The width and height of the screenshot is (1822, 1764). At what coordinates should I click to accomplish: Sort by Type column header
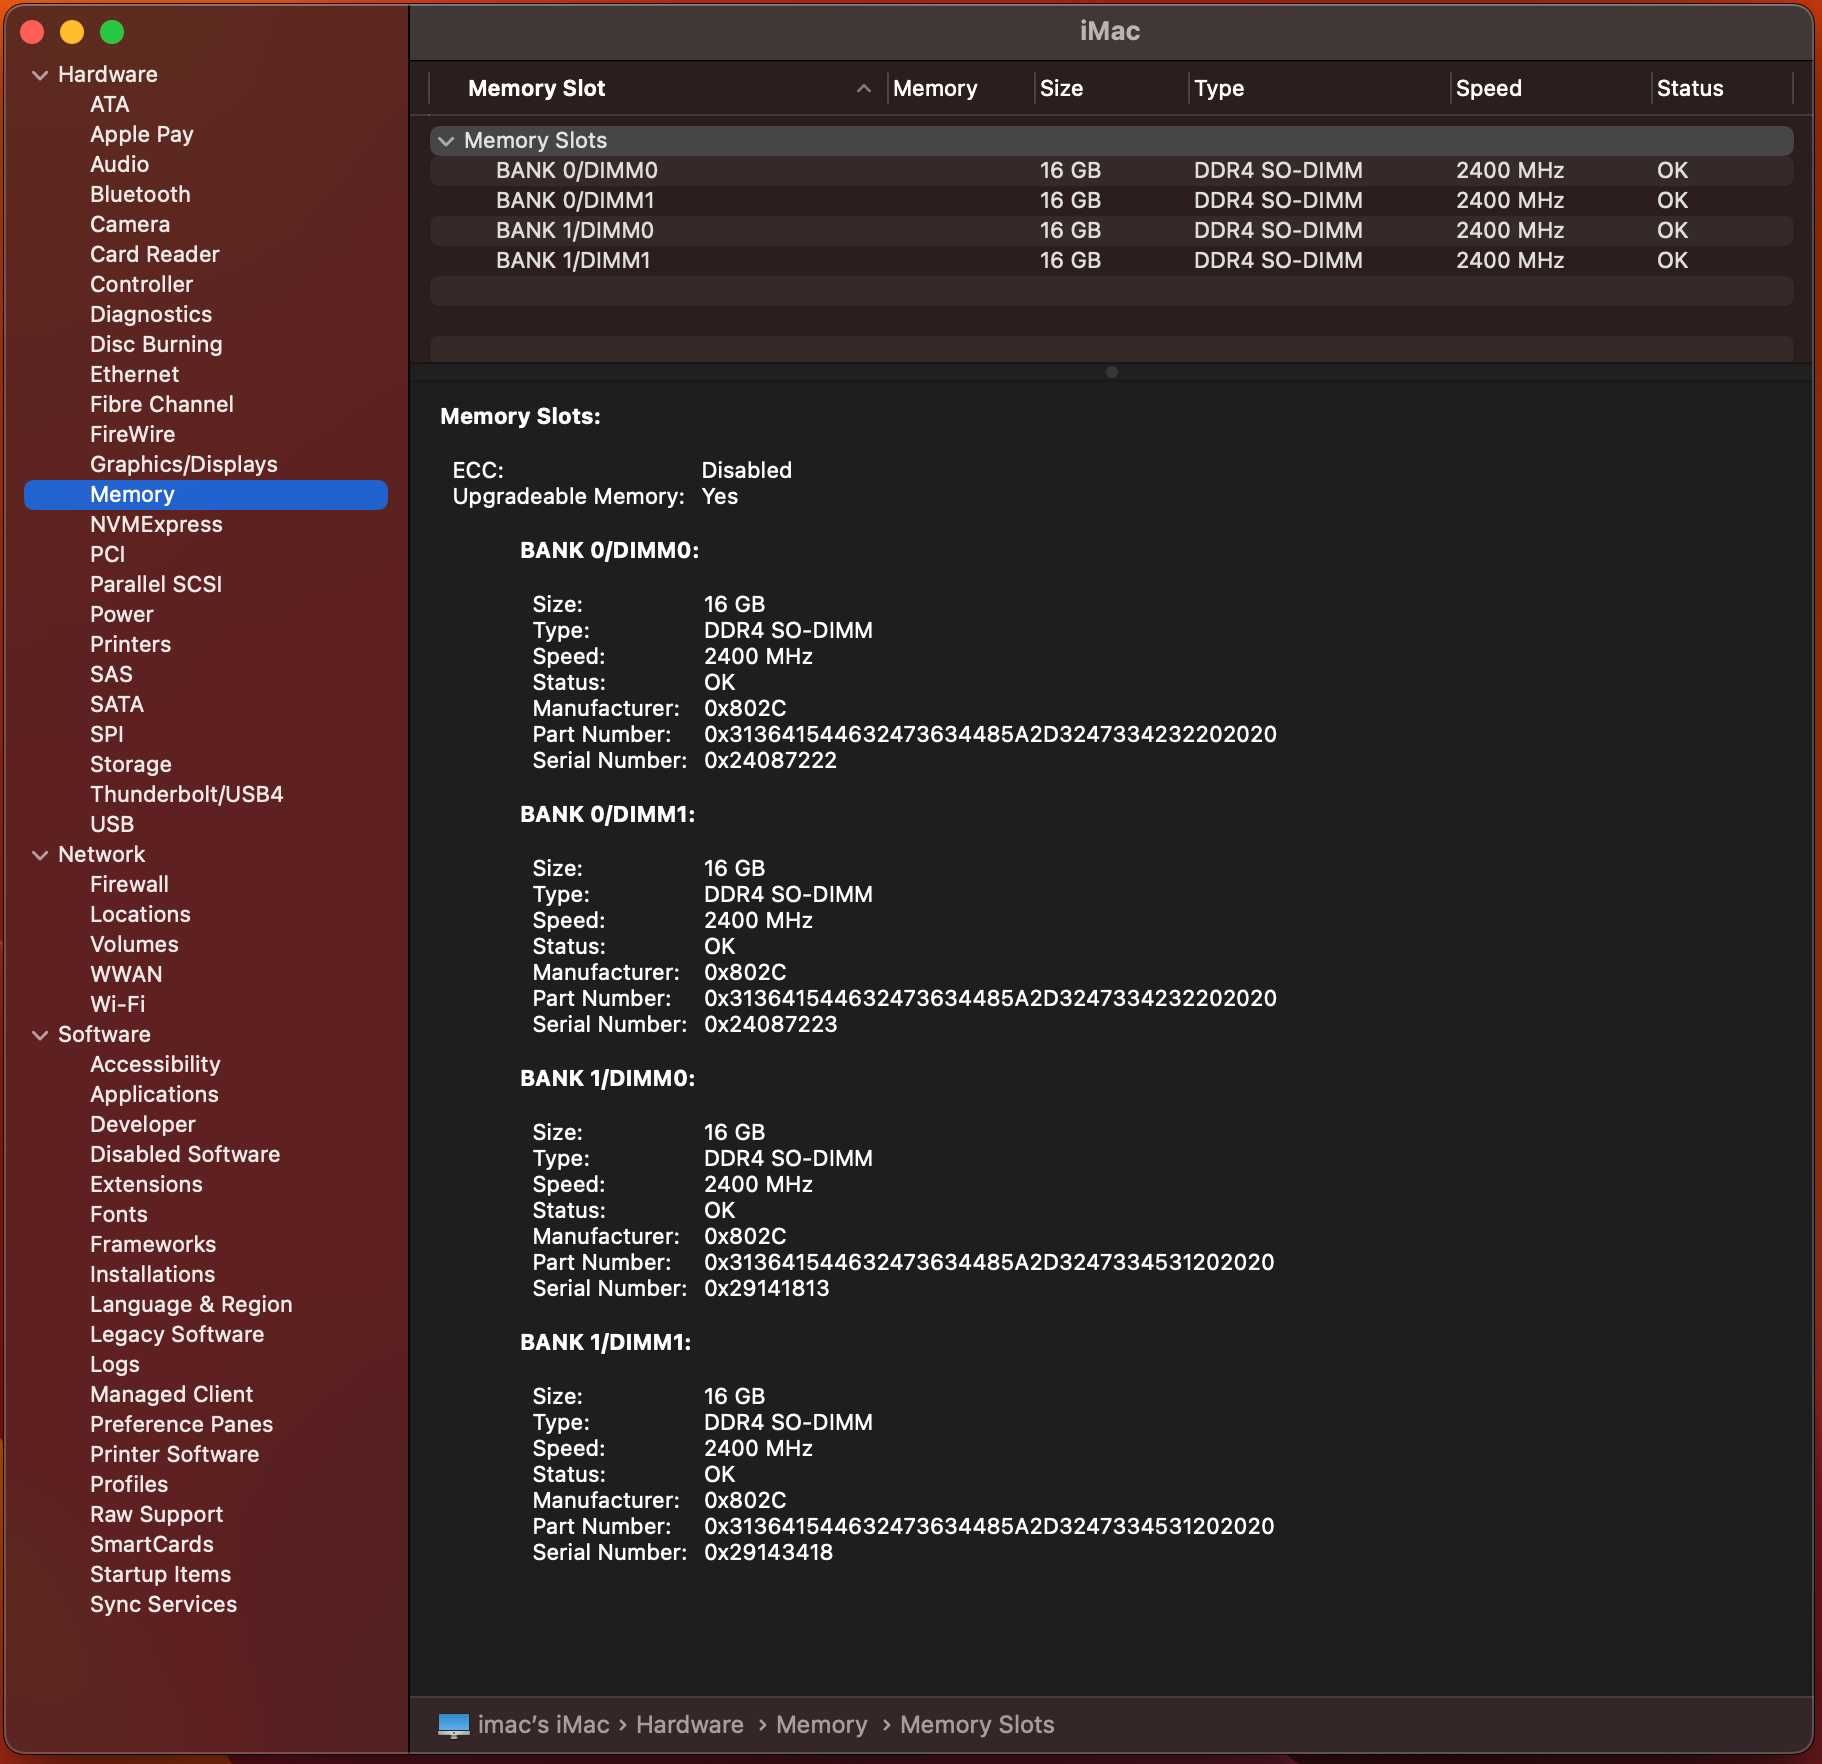click(x=1219, y=89)
